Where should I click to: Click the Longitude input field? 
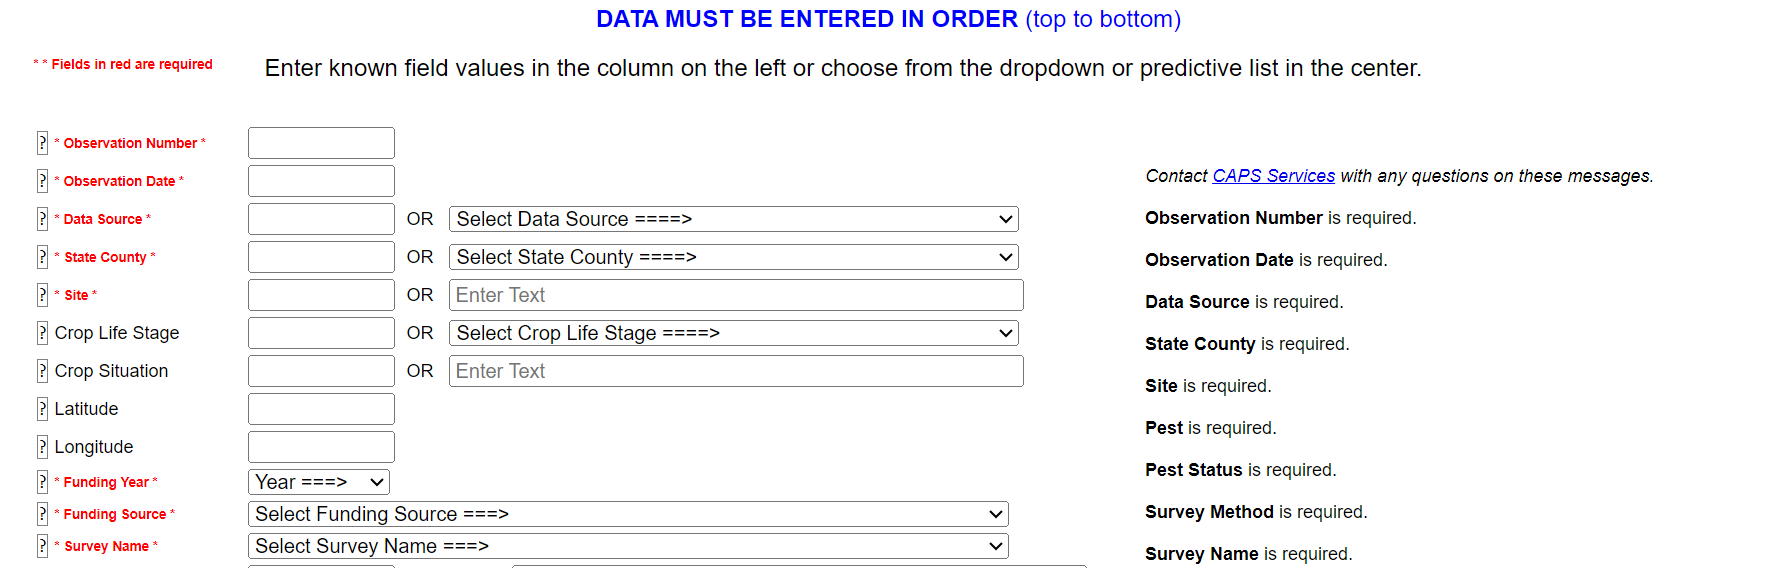point(321,447)
